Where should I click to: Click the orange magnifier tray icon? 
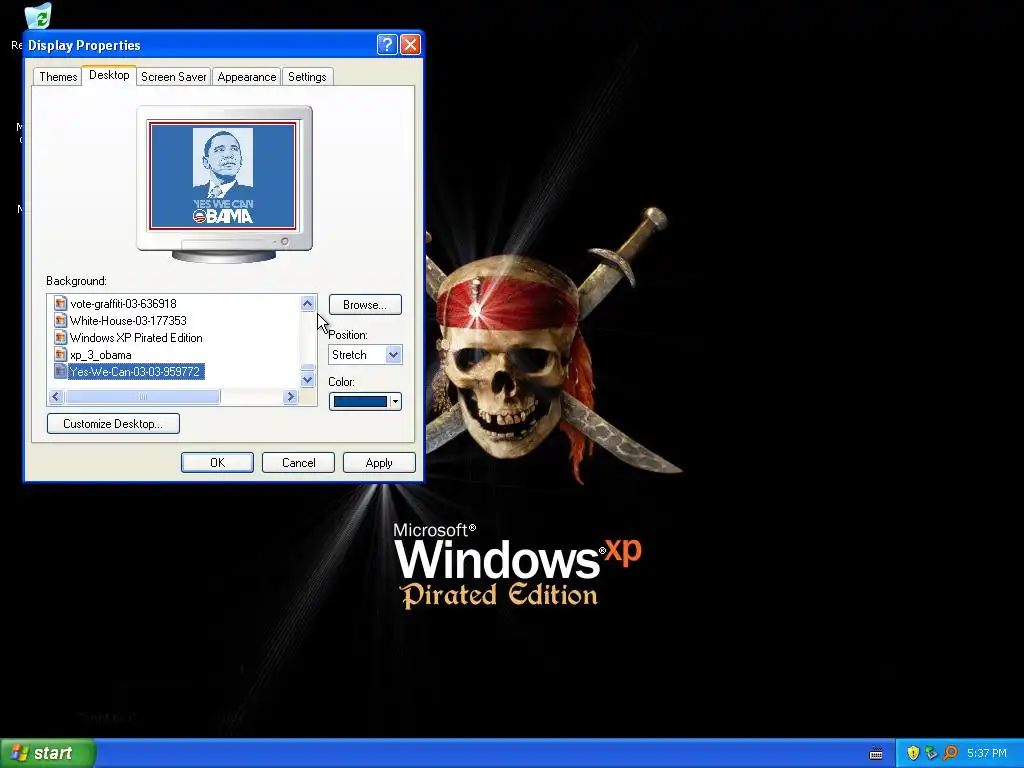tap(950, 753)
